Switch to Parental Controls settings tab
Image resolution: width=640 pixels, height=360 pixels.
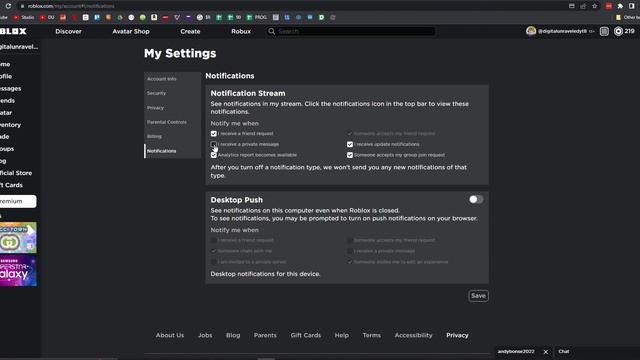173,122
